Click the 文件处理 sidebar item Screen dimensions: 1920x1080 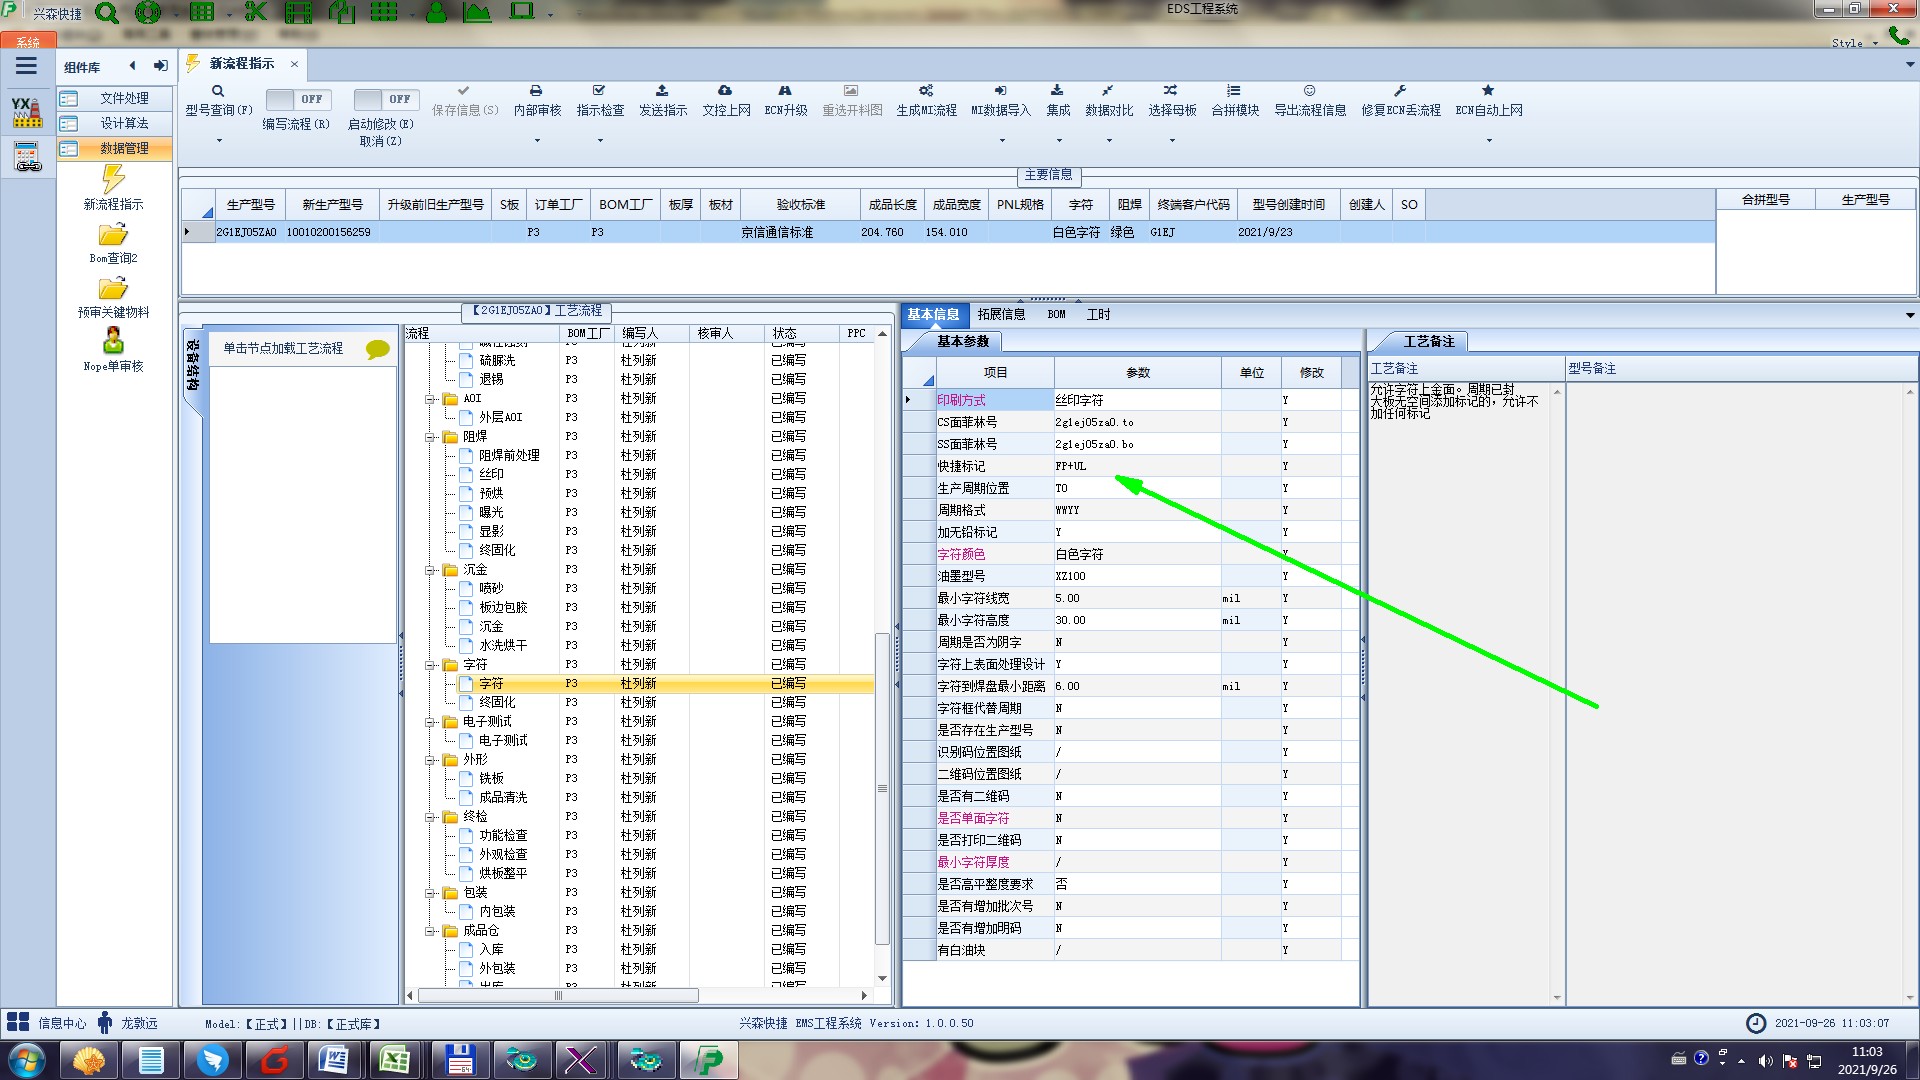123,98
